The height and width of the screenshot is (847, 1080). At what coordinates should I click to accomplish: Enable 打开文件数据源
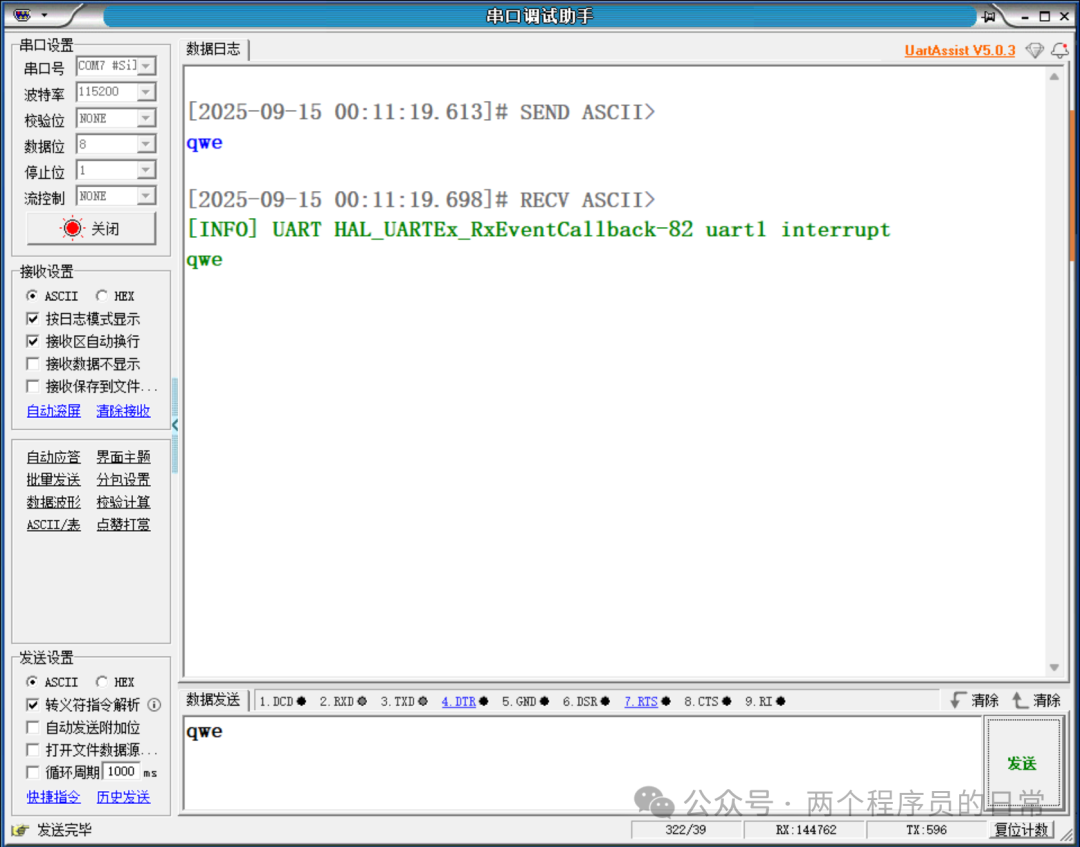pos(32,749)
